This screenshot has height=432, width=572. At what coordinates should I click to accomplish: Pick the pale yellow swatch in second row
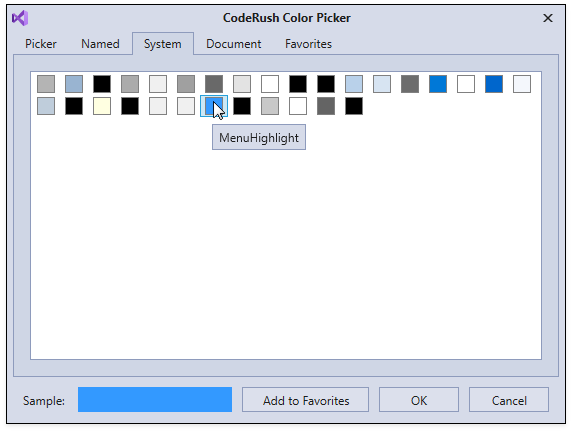tap(102, 106)
